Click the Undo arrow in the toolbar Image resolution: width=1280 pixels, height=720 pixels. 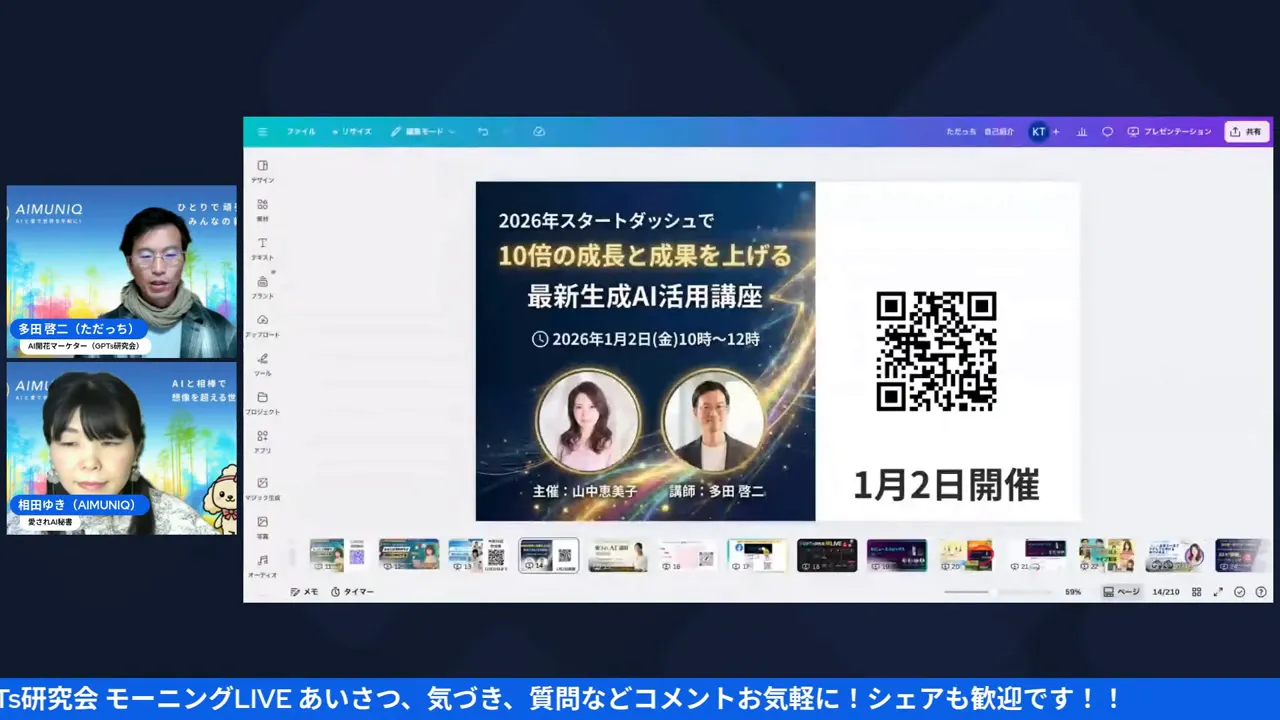481,131
